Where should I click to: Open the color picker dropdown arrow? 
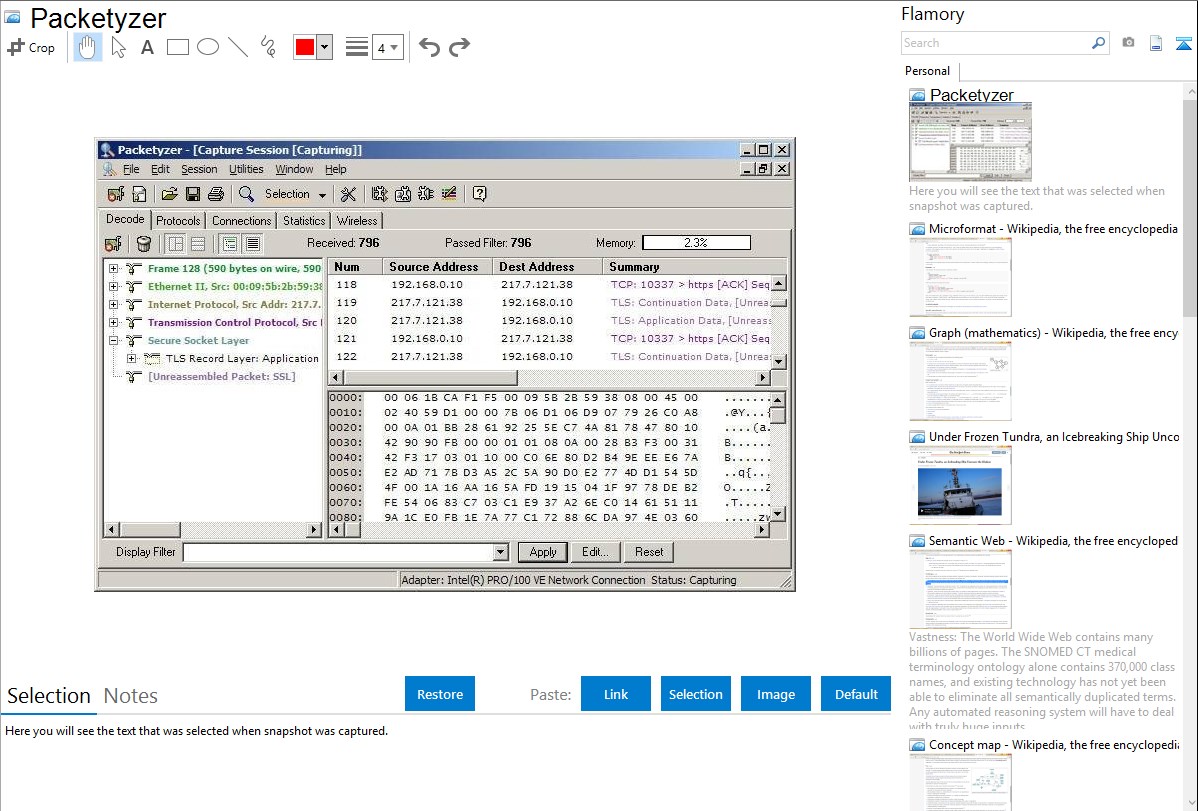324,47
